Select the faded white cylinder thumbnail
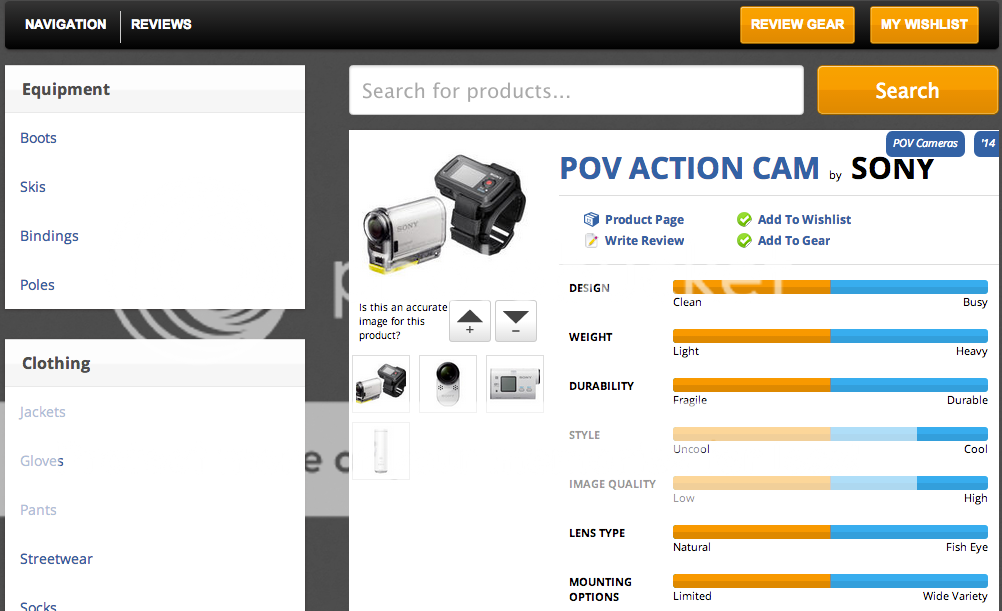The image size is (1002, 611). tap(381, 451)
